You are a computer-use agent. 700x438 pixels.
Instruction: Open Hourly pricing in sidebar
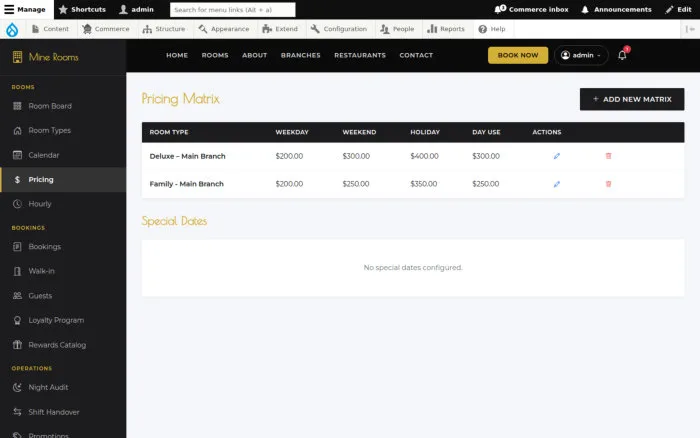pos(63,204)
